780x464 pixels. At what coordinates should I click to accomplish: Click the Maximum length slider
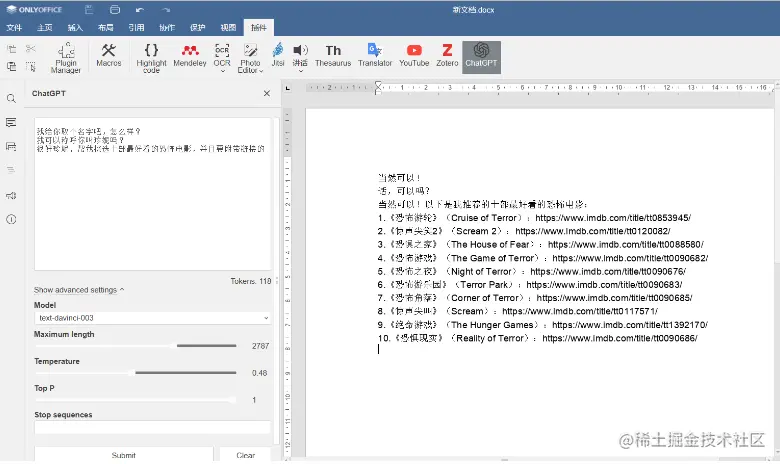tap(135, 346)
